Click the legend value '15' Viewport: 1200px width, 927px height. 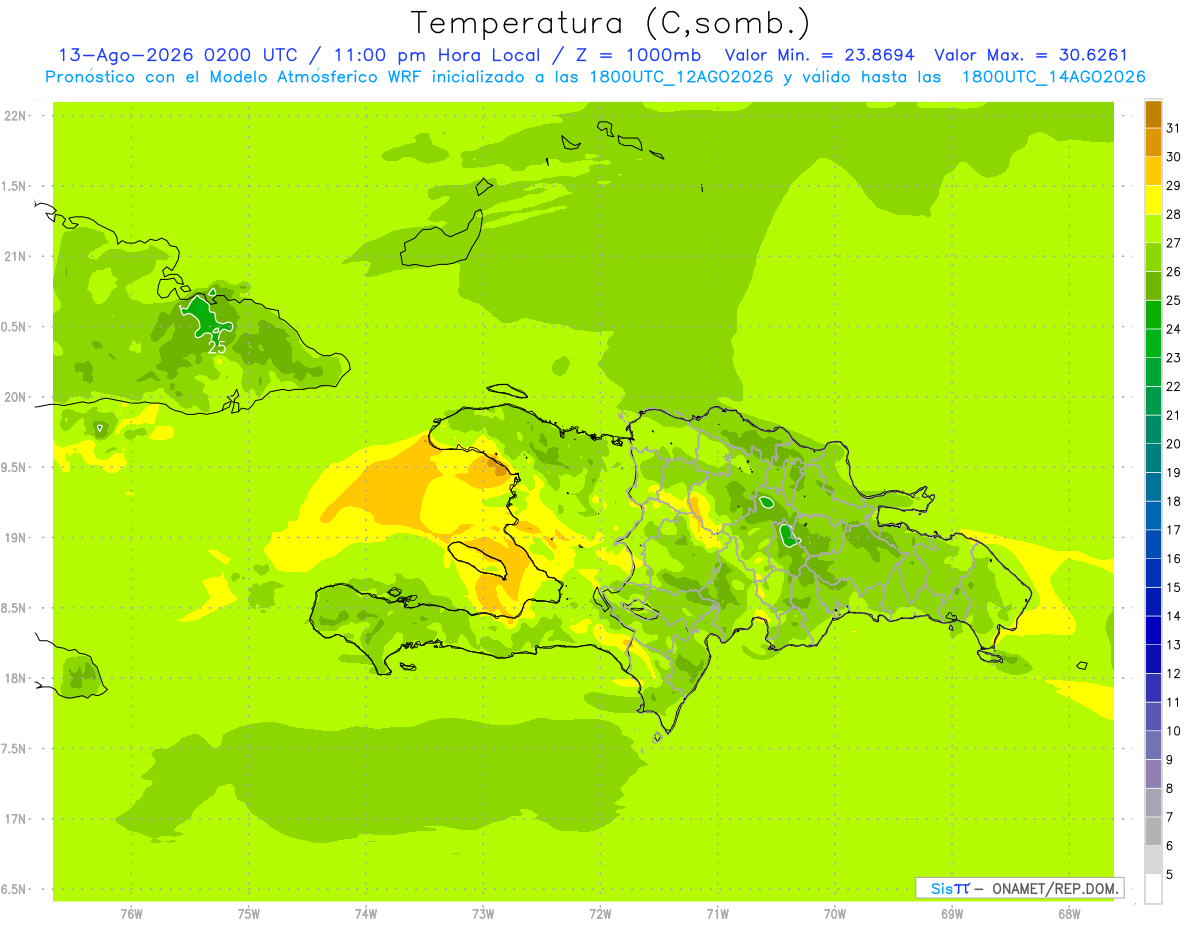tap(1173, 588)
